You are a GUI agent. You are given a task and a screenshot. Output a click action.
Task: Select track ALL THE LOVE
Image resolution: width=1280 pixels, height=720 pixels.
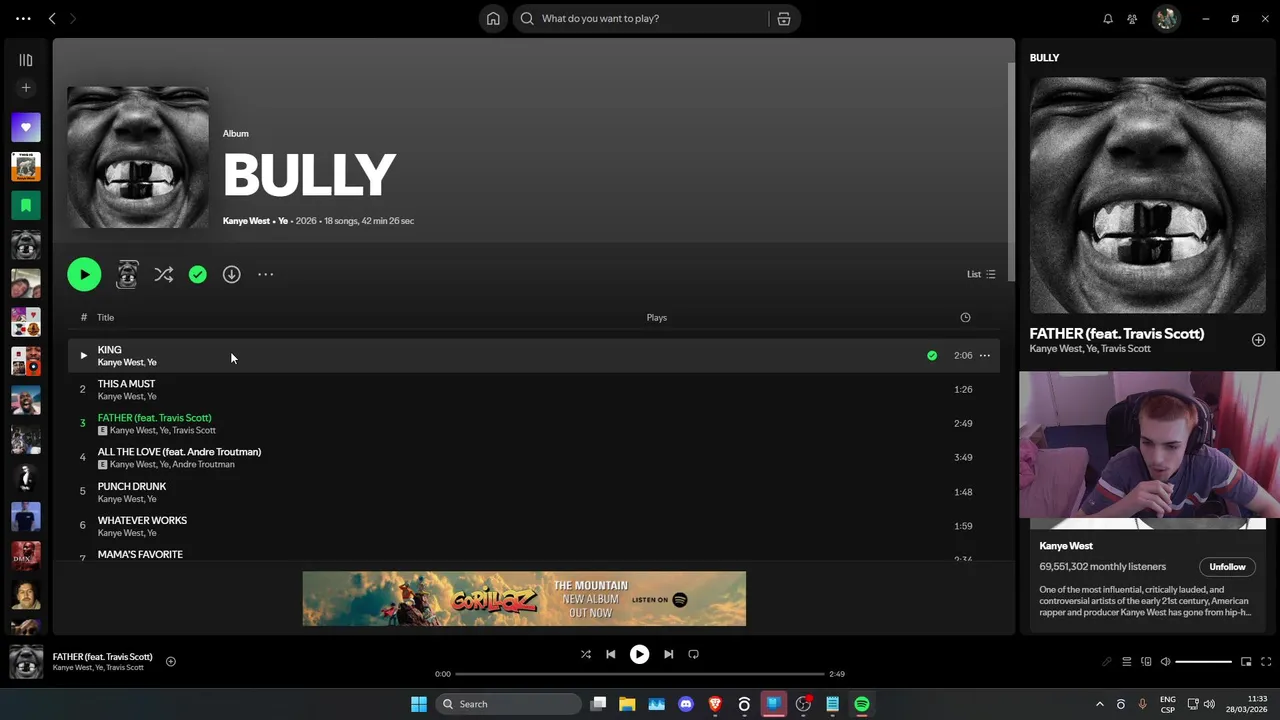534,457
